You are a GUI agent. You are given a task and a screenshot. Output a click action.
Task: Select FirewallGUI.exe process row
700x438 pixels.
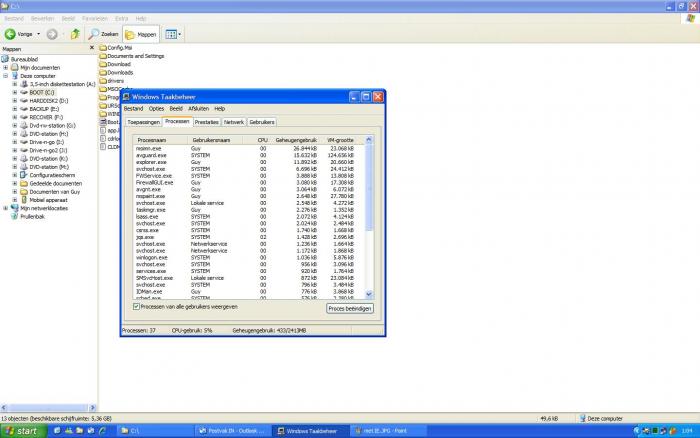(248, 183)
